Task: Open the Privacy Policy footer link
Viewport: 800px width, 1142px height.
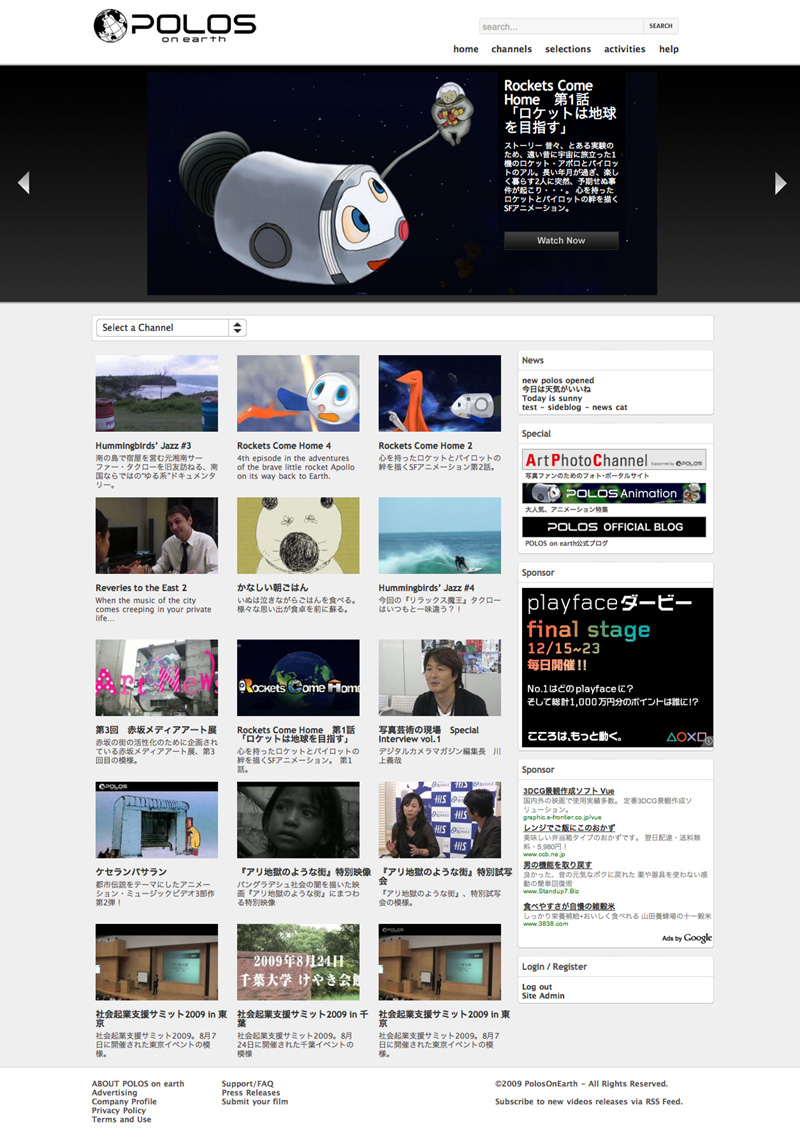Action: (119, 1110)
